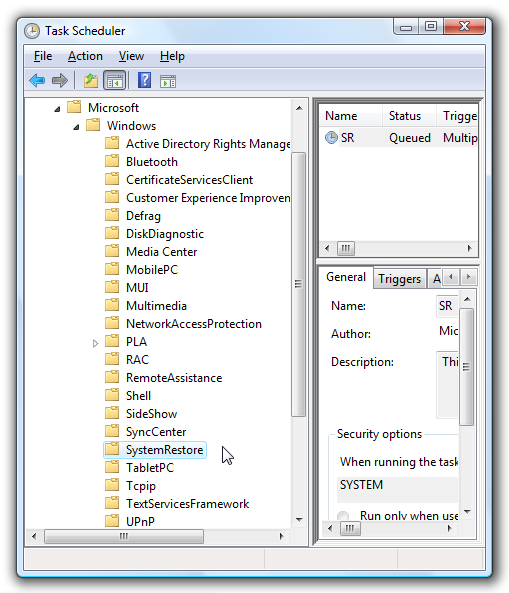The height and width of the screenshot is (593, 509).
Task: Click the Bluetooth folder icon
Action: pyautogui.click(x=112, y=161)
